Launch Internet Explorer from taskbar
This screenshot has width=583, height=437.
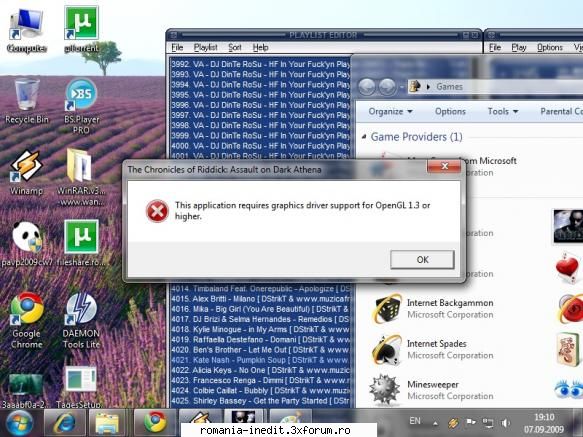click(x=64, y=423)
